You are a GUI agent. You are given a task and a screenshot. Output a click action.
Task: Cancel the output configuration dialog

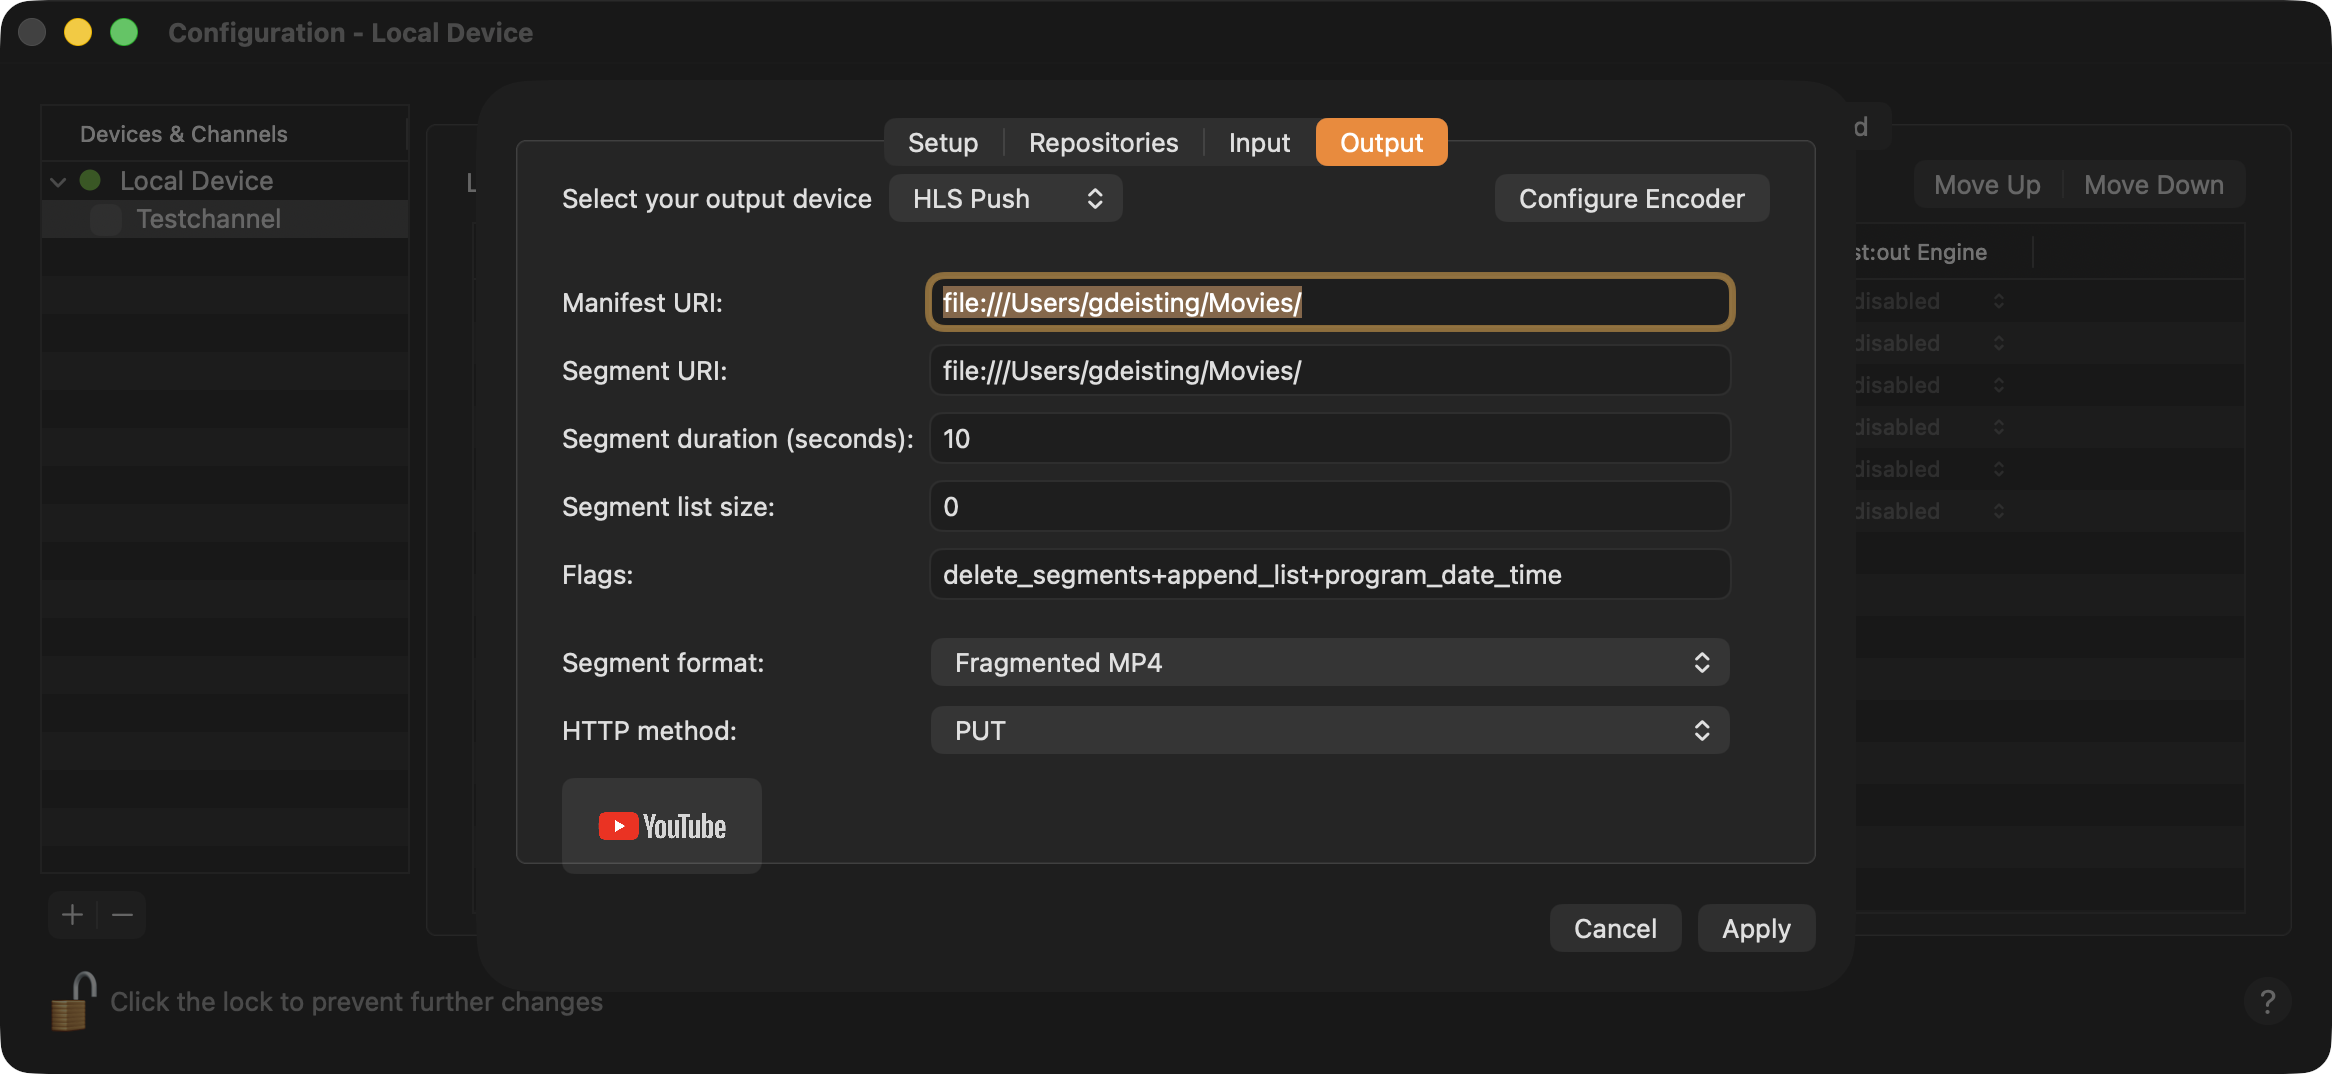point(1615,929)
